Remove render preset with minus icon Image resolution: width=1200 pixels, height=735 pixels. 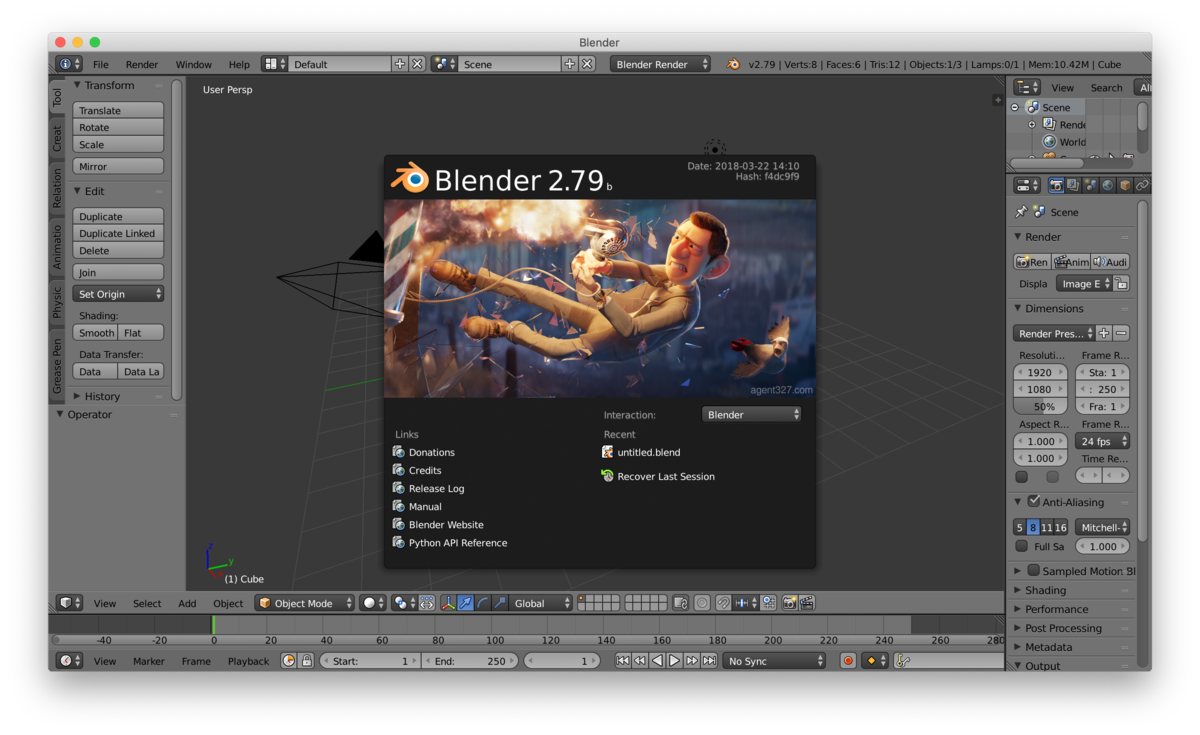(1121, 333)
